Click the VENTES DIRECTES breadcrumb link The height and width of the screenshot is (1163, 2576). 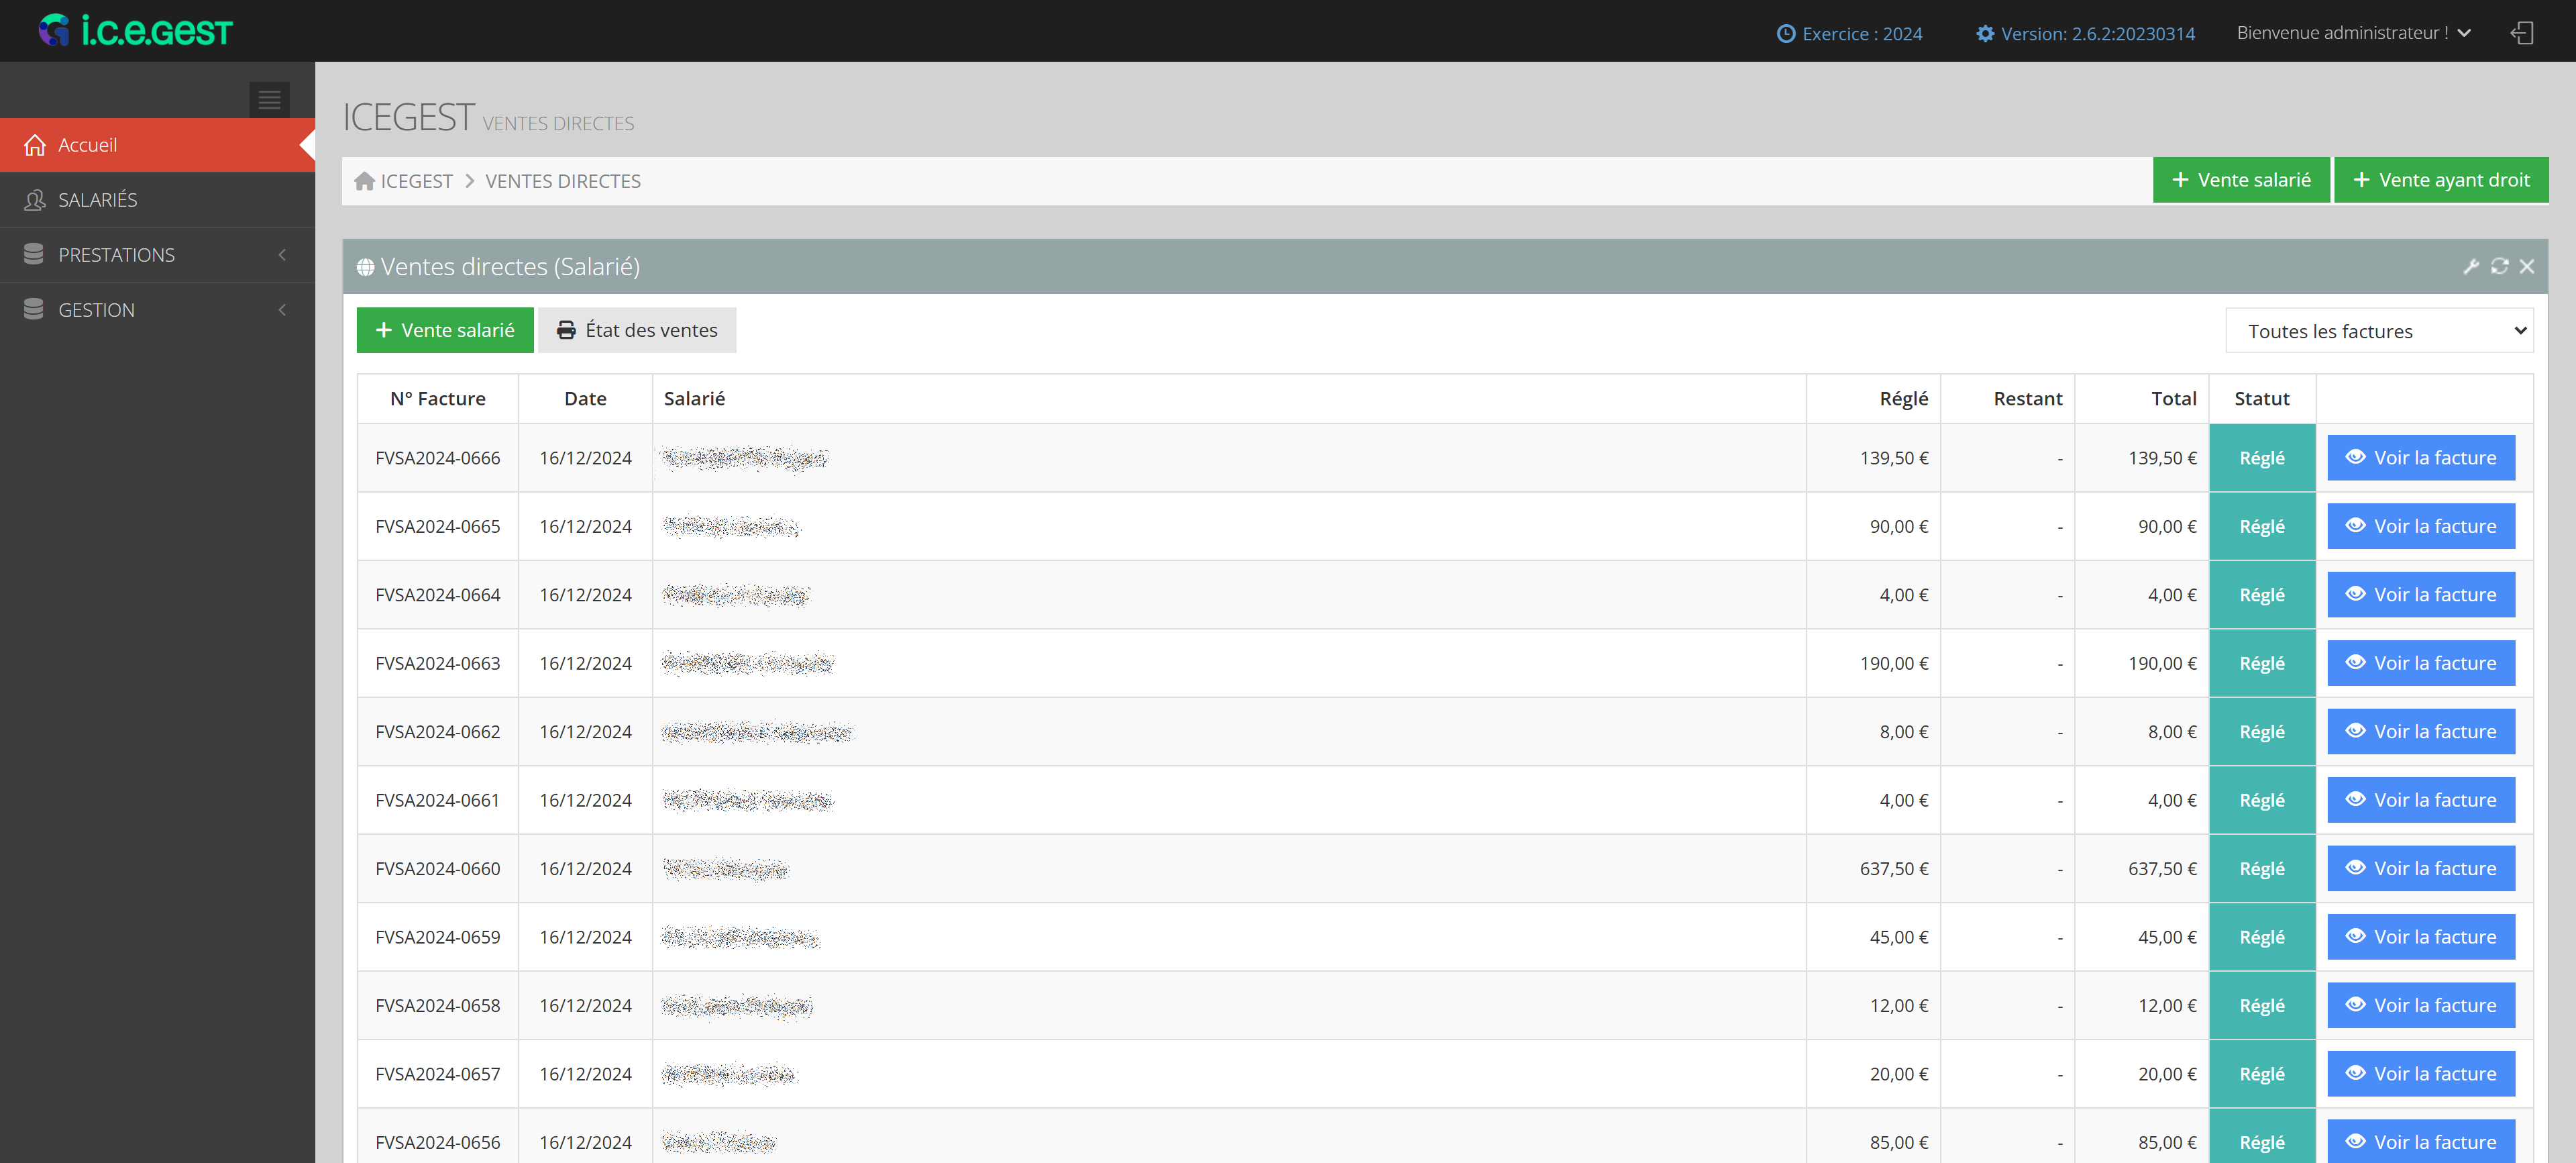tap(563, 181)
